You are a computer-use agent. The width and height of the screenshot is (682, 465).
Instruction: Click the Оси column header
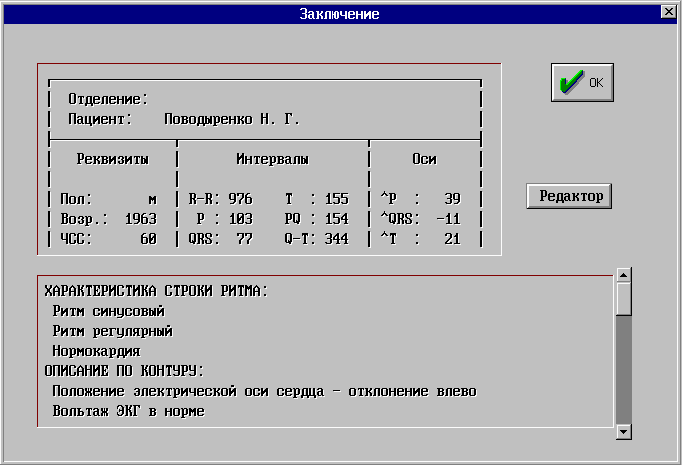pyautogui.click(x=425, y=159)
